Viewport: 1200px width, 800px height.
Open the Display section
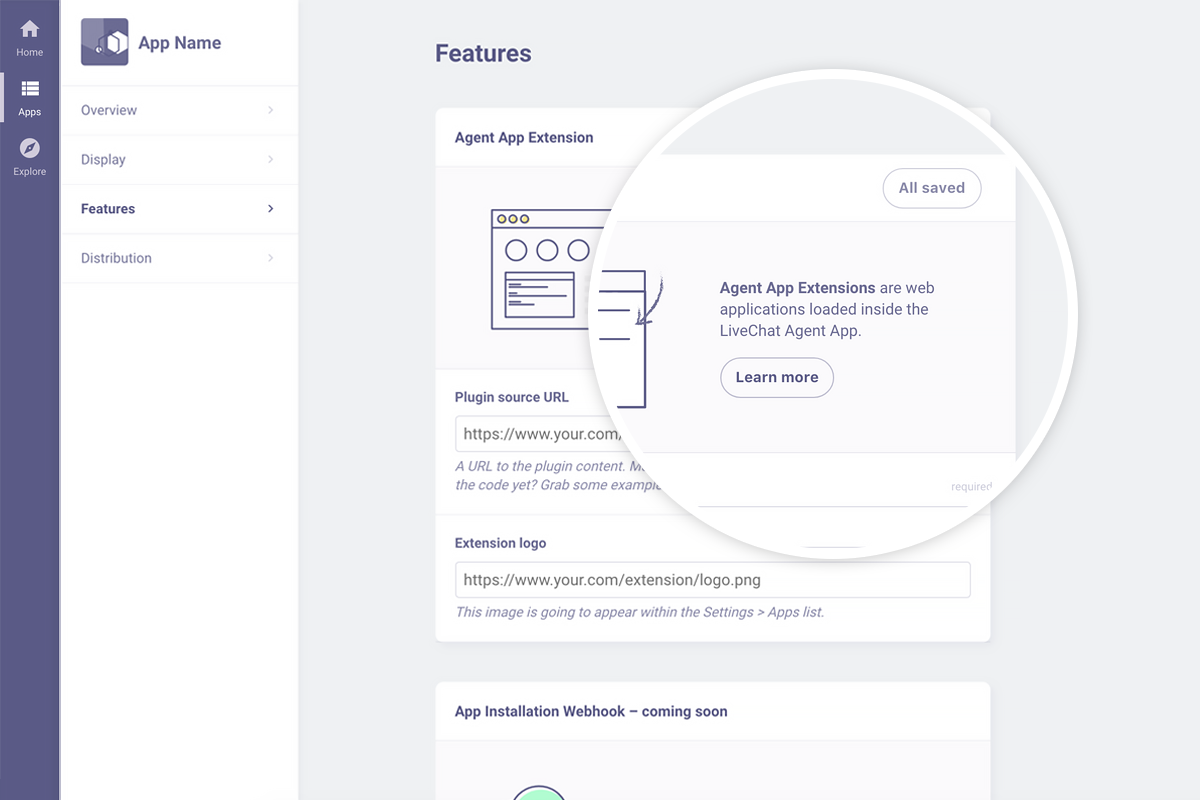[x=179, y=159]
